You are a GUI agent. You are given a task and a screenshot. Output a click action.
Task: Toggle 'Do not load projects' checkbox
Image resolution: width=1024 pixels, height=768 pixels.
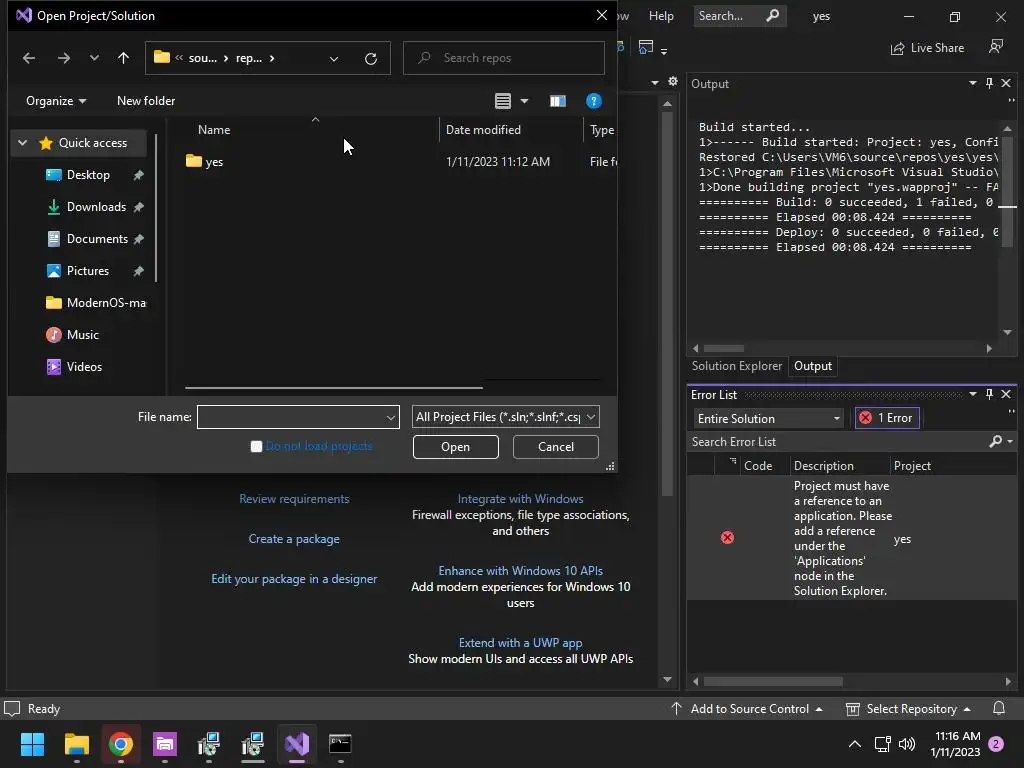tap(256, 446)
